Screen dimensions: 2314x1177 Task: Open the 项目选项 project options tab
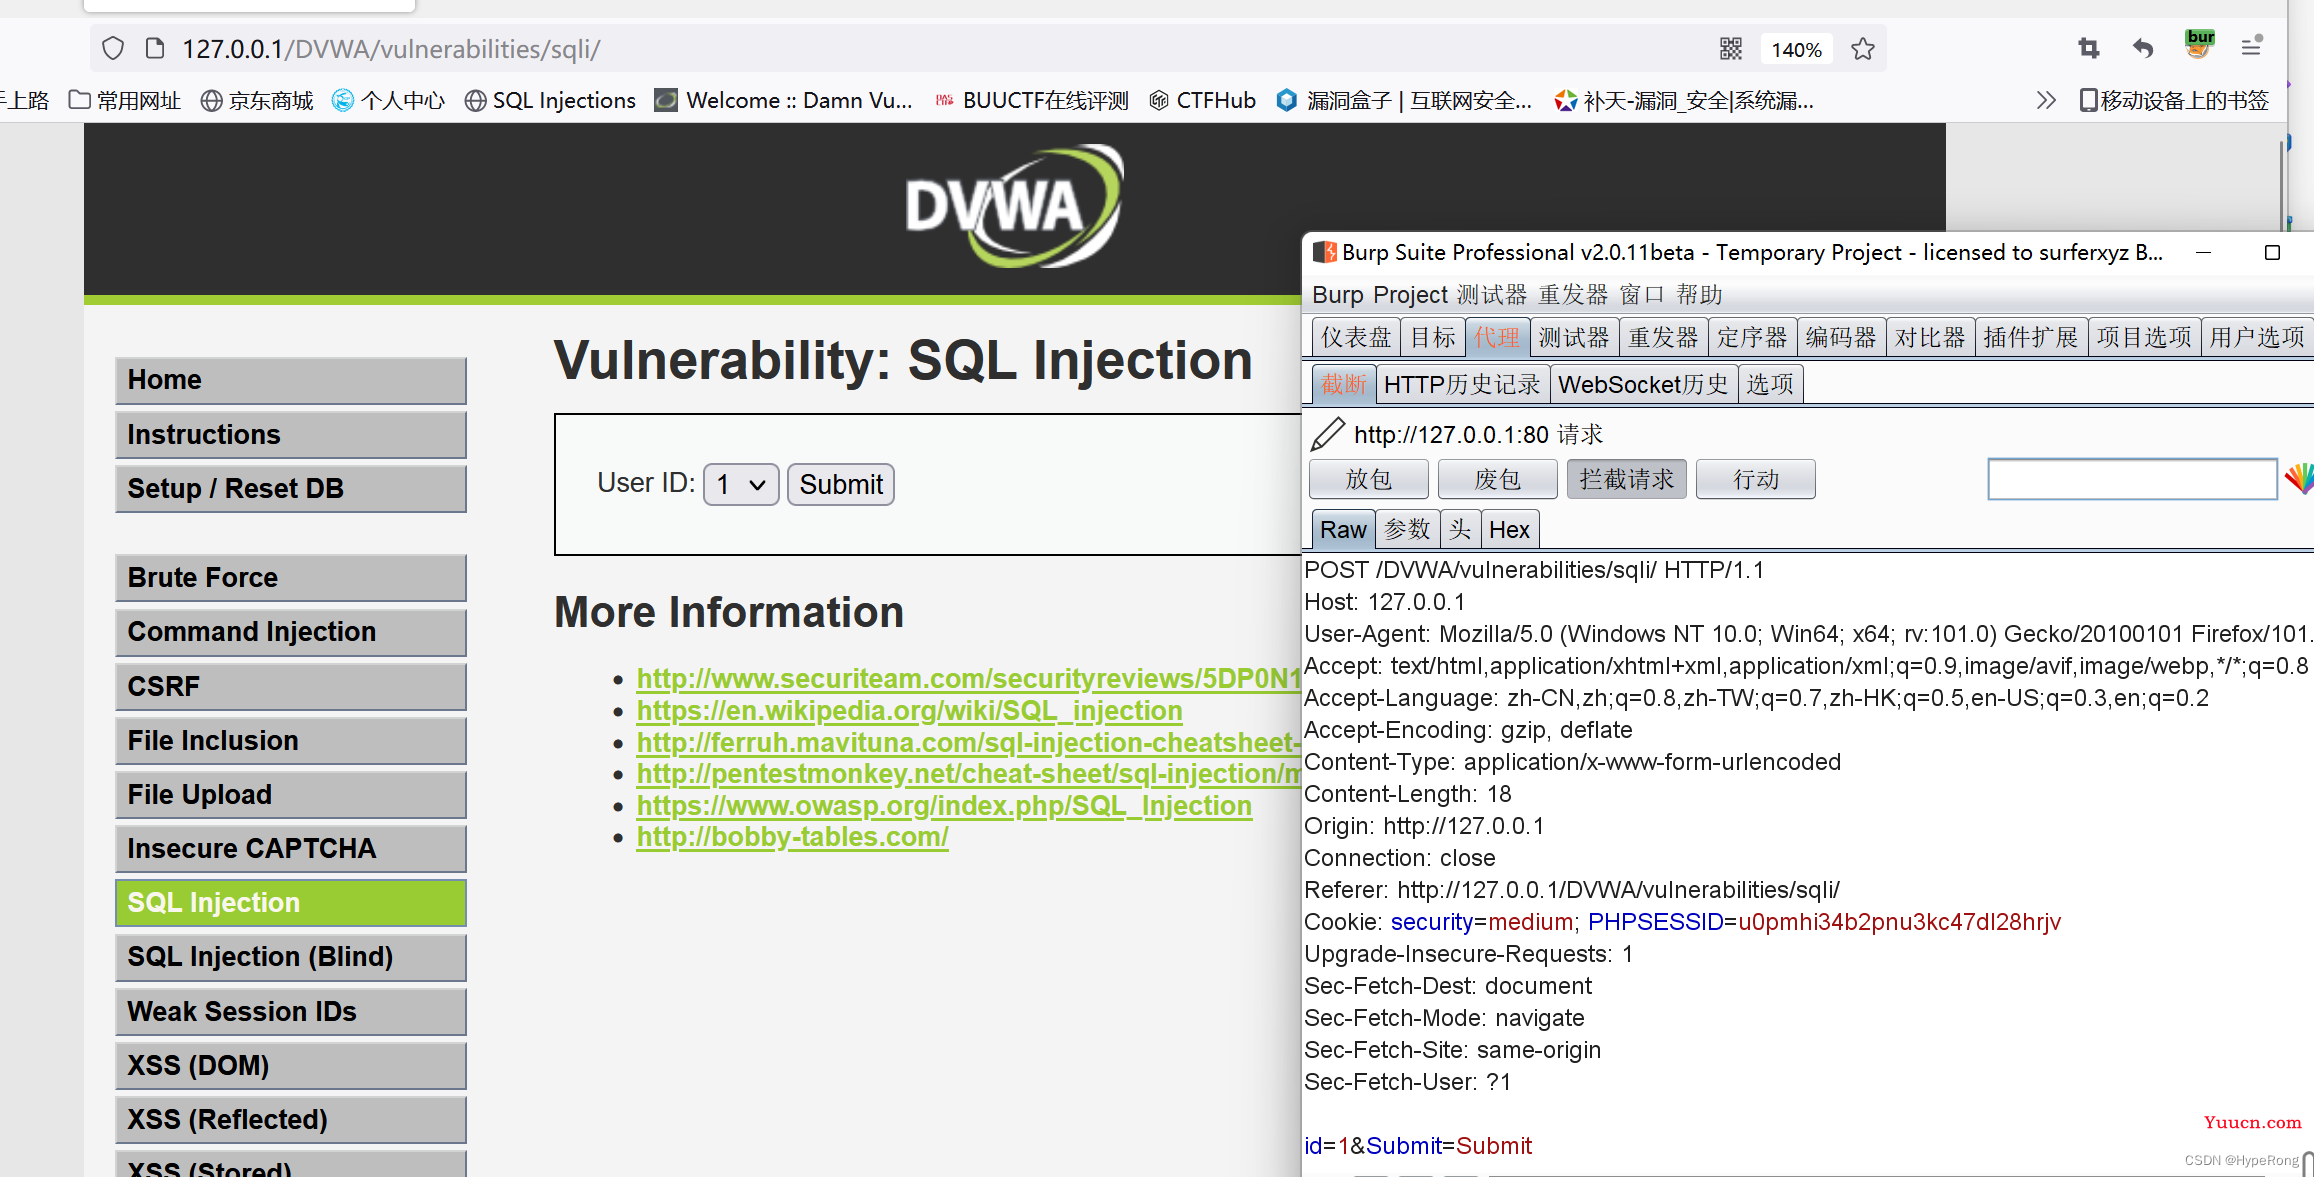click(x=2144, y=338)
